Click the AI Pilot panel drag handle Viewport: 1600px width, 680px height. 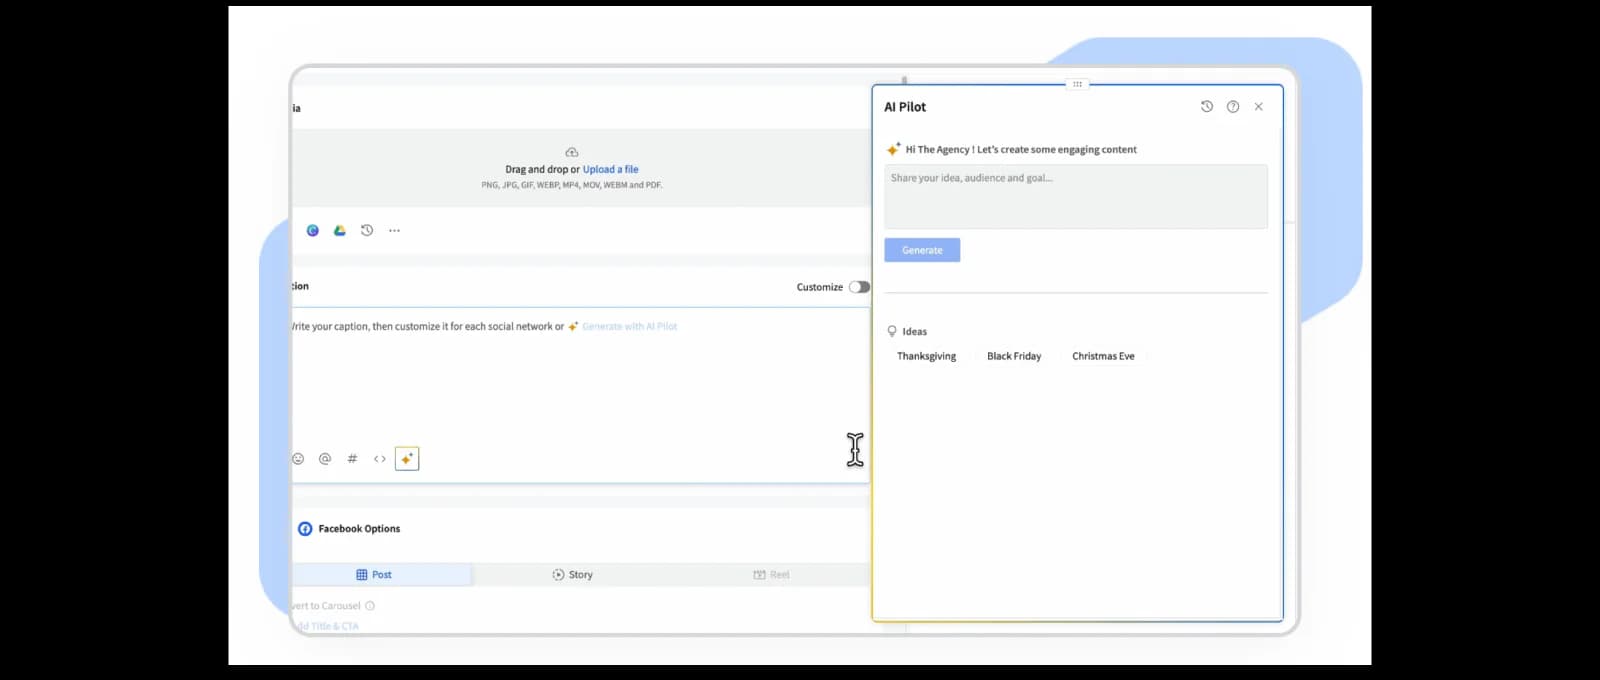1077,84
